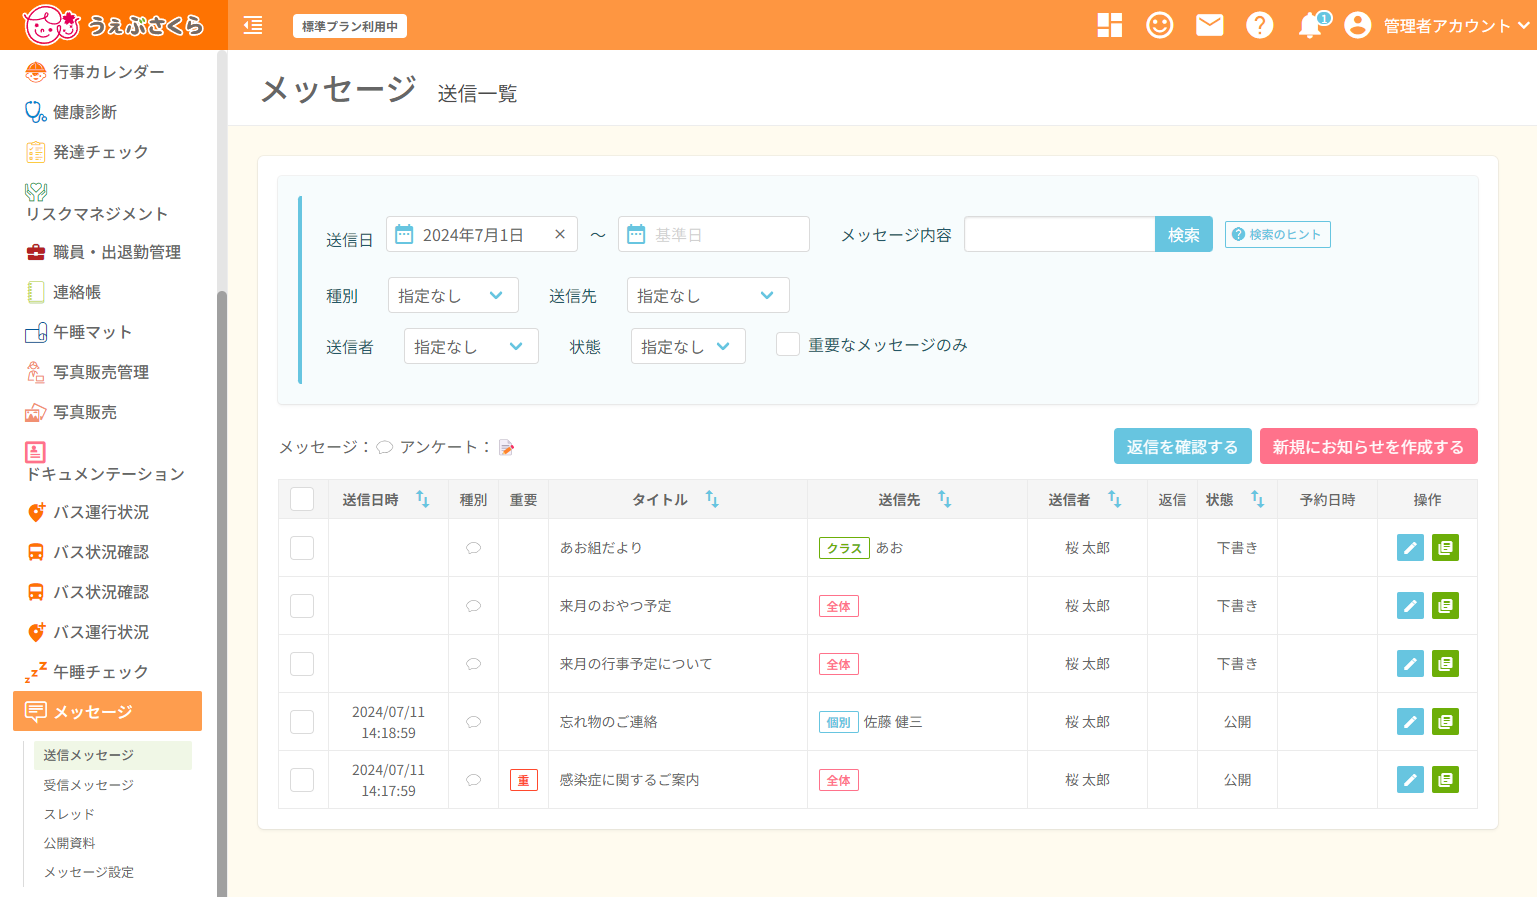Check the 来月のおやつ予定 row checkbox

pos(302,606)
